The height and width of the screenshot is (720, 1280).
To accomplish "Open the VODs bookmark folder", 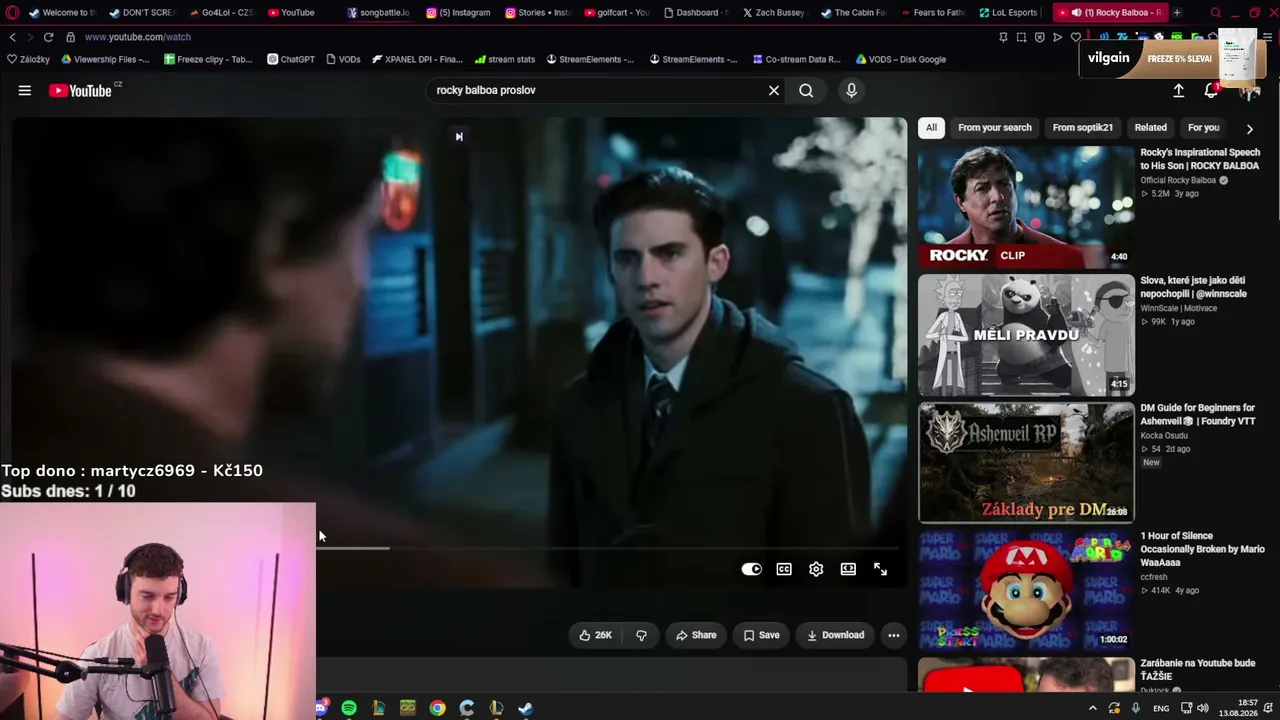I will 343,59.
